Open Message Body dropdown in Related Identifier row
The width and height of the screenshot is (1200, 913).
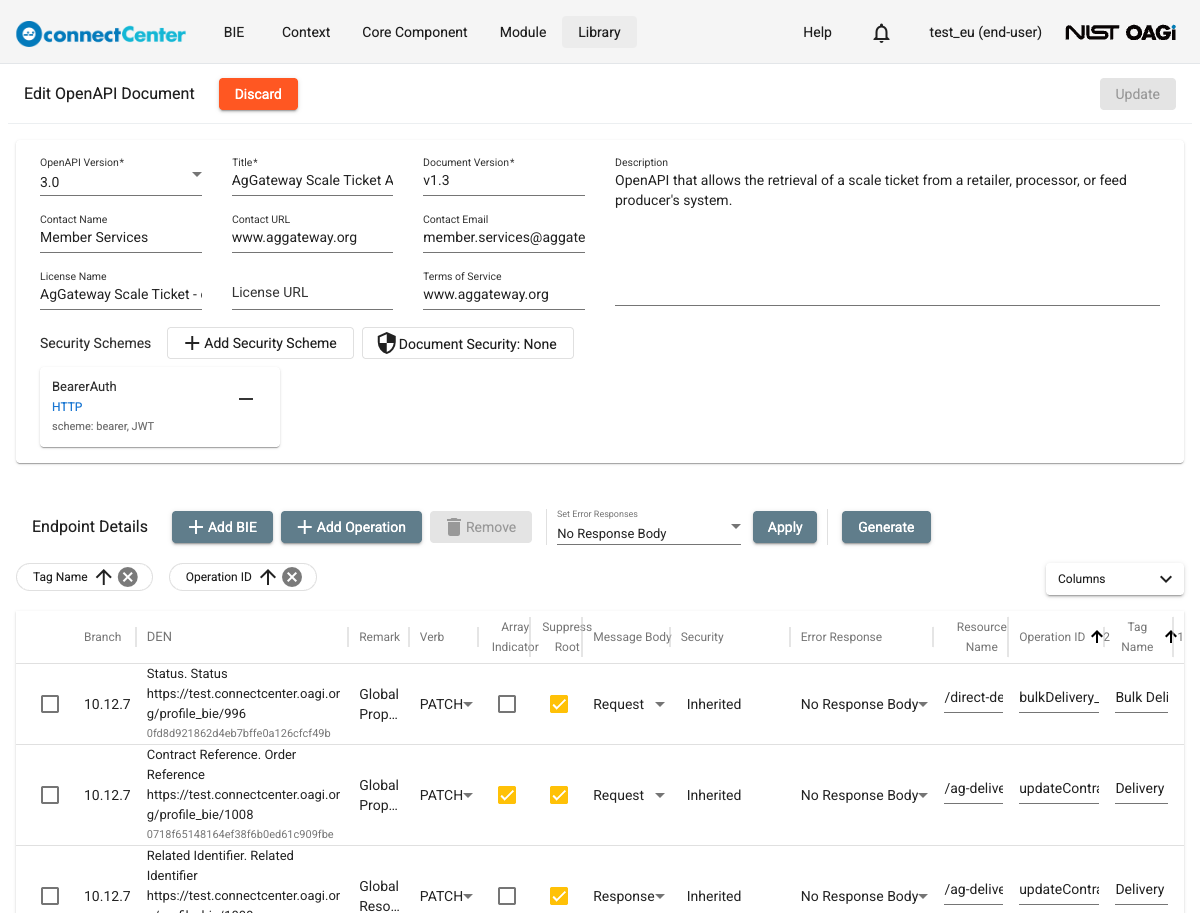click(x=629, y=896)
